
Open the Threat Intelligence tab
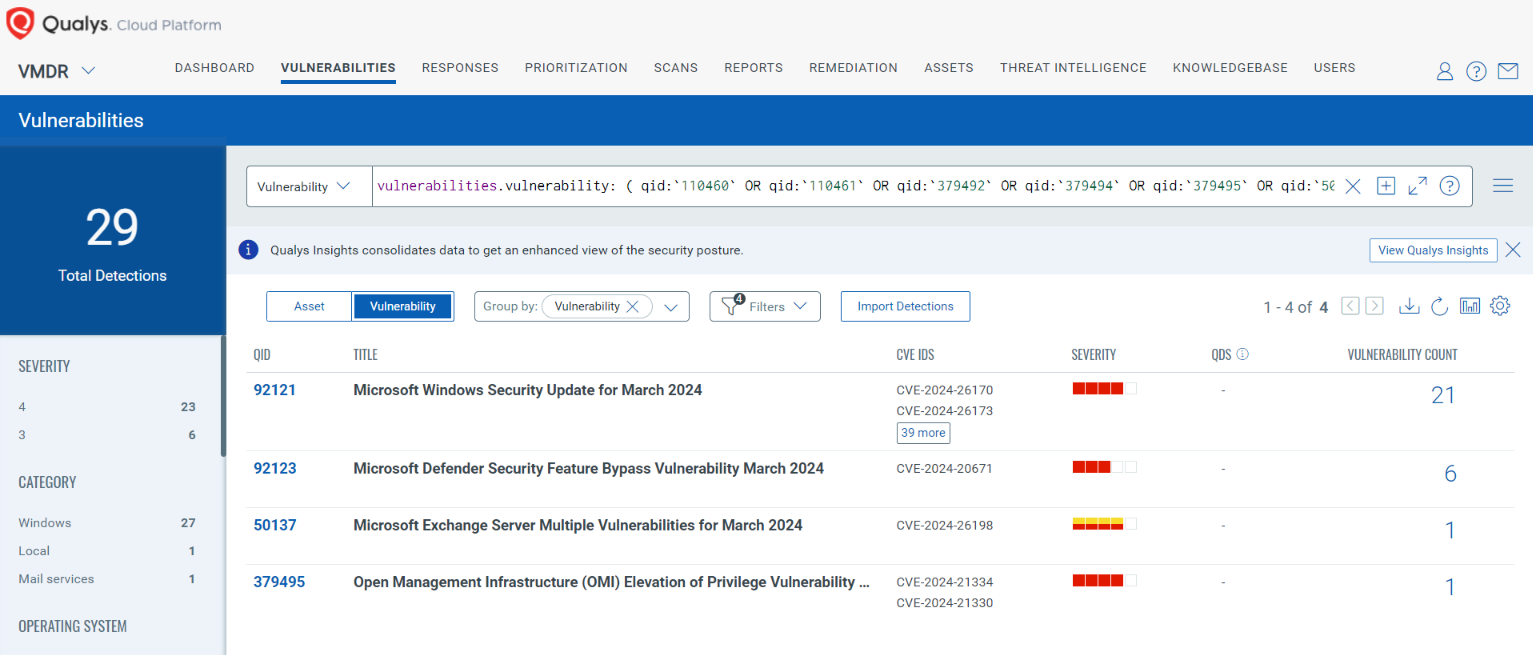click(1073, 68)
